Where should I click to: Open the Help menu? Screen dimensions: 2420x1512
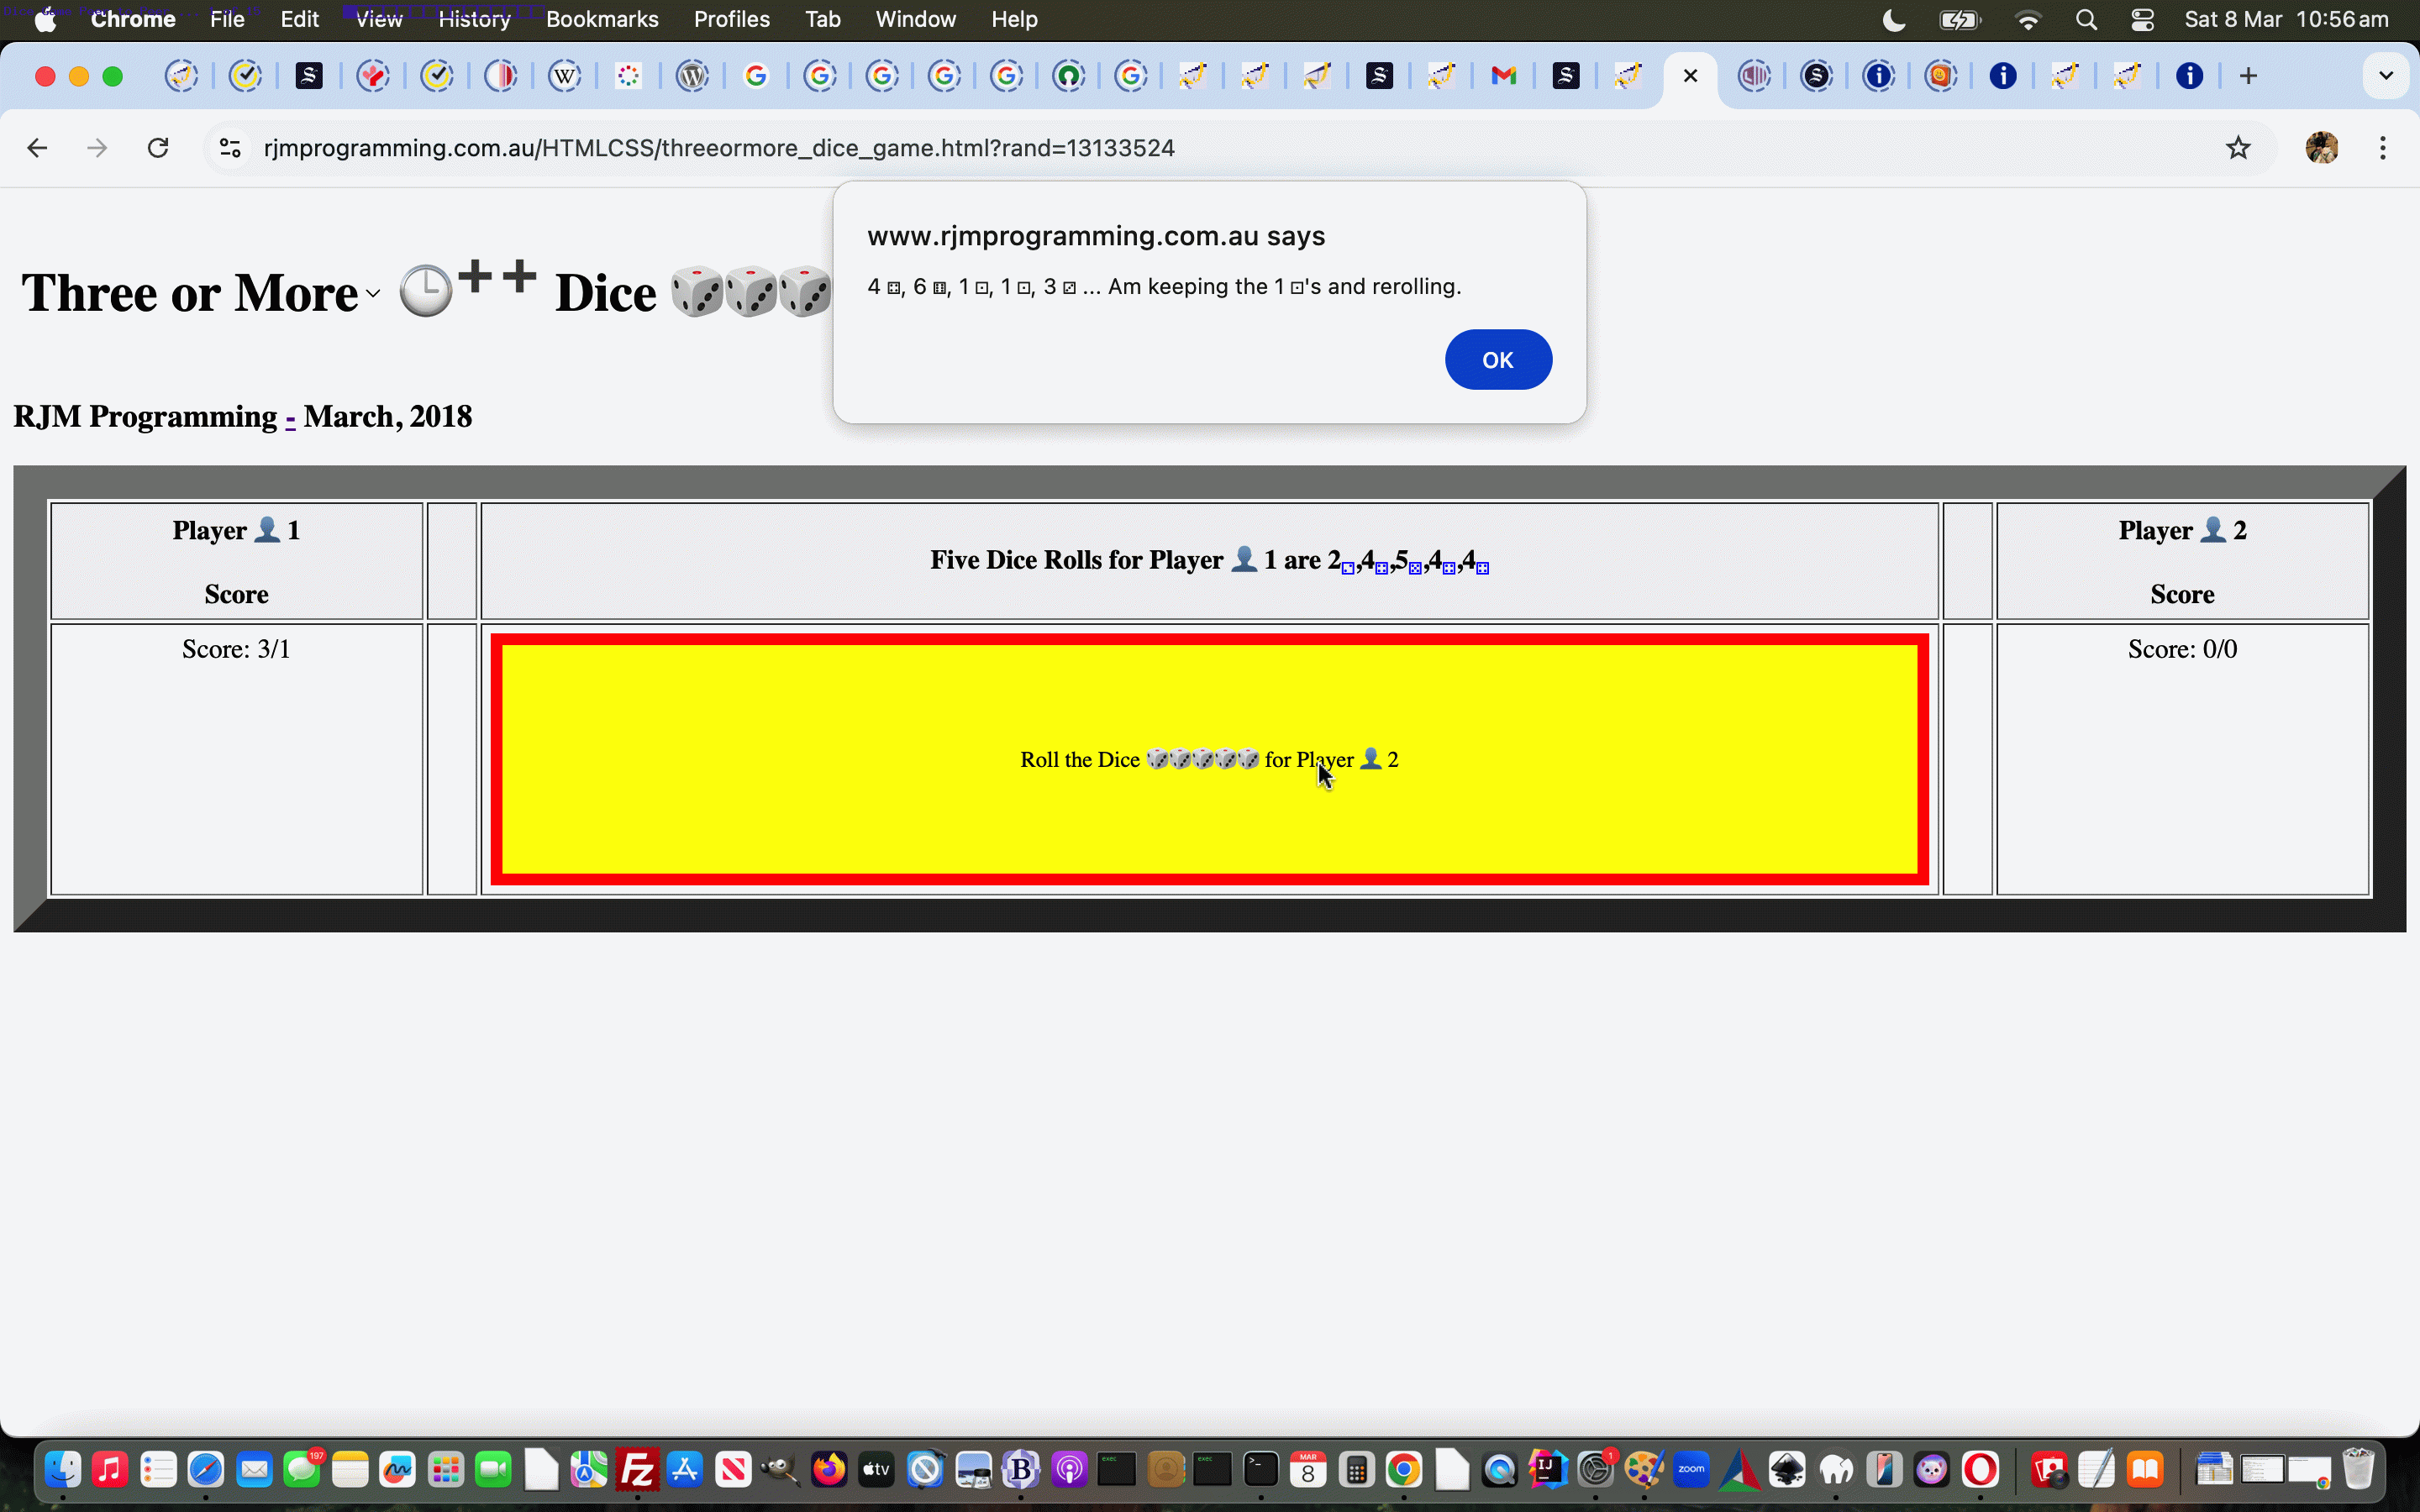pyautogui.click(x=1014, y=19)
